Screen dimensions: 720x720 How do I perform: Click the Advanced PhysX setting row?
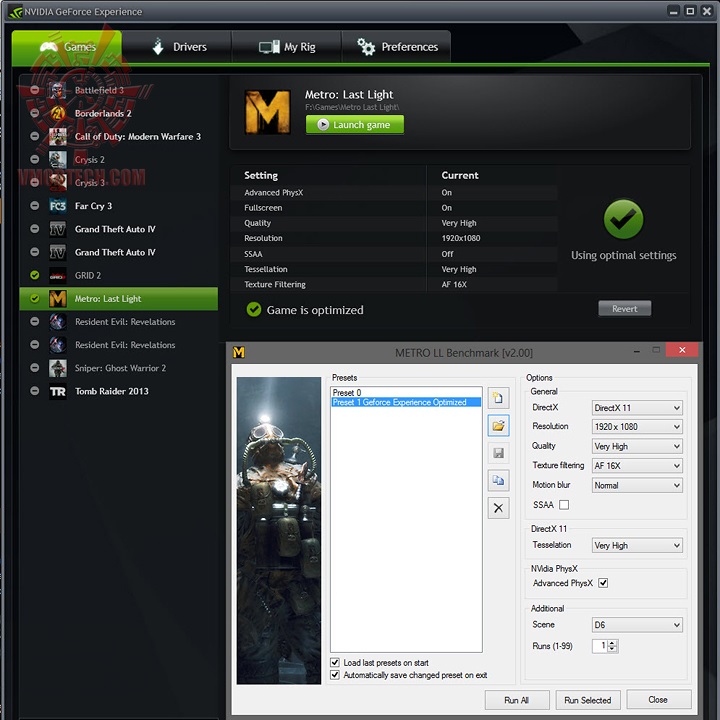pos(394,192)
